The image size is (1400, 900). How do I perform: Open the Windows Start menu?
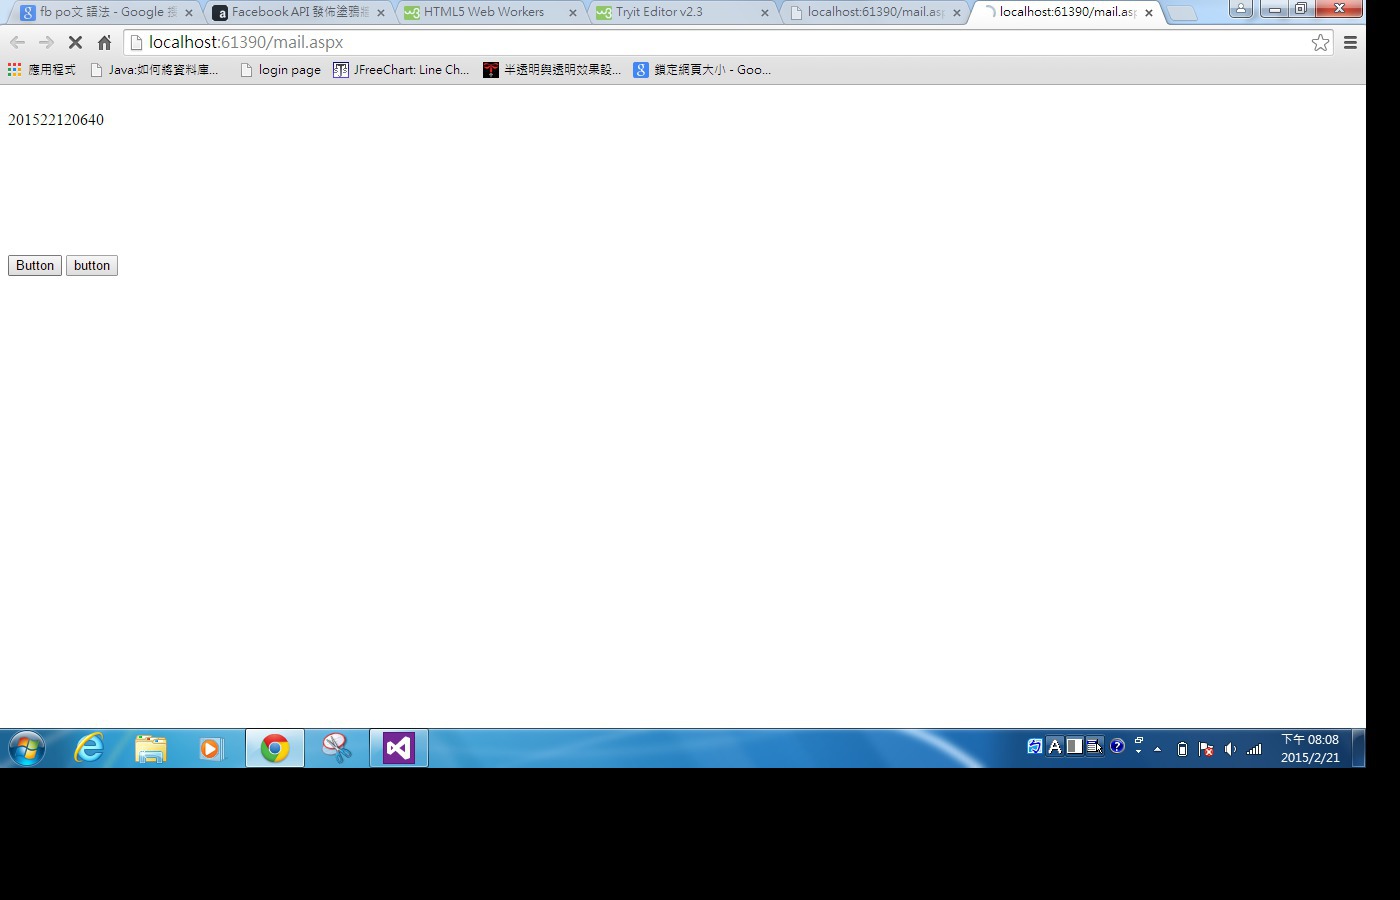click(x=27, y=748)
